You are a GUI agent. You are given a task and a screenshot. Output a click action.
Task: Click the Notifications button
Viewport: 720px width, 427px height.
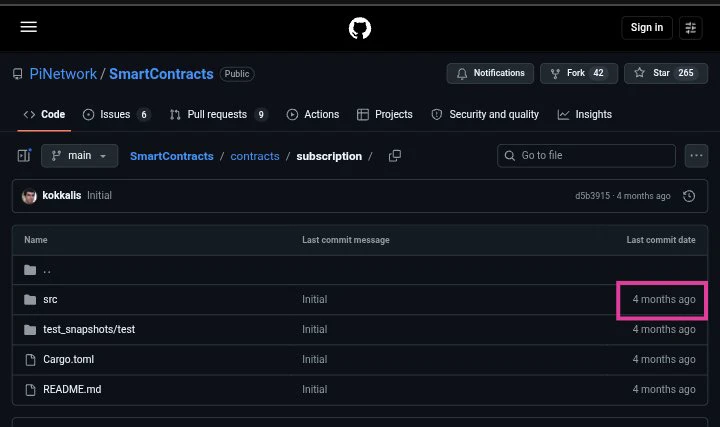point(490,73)
